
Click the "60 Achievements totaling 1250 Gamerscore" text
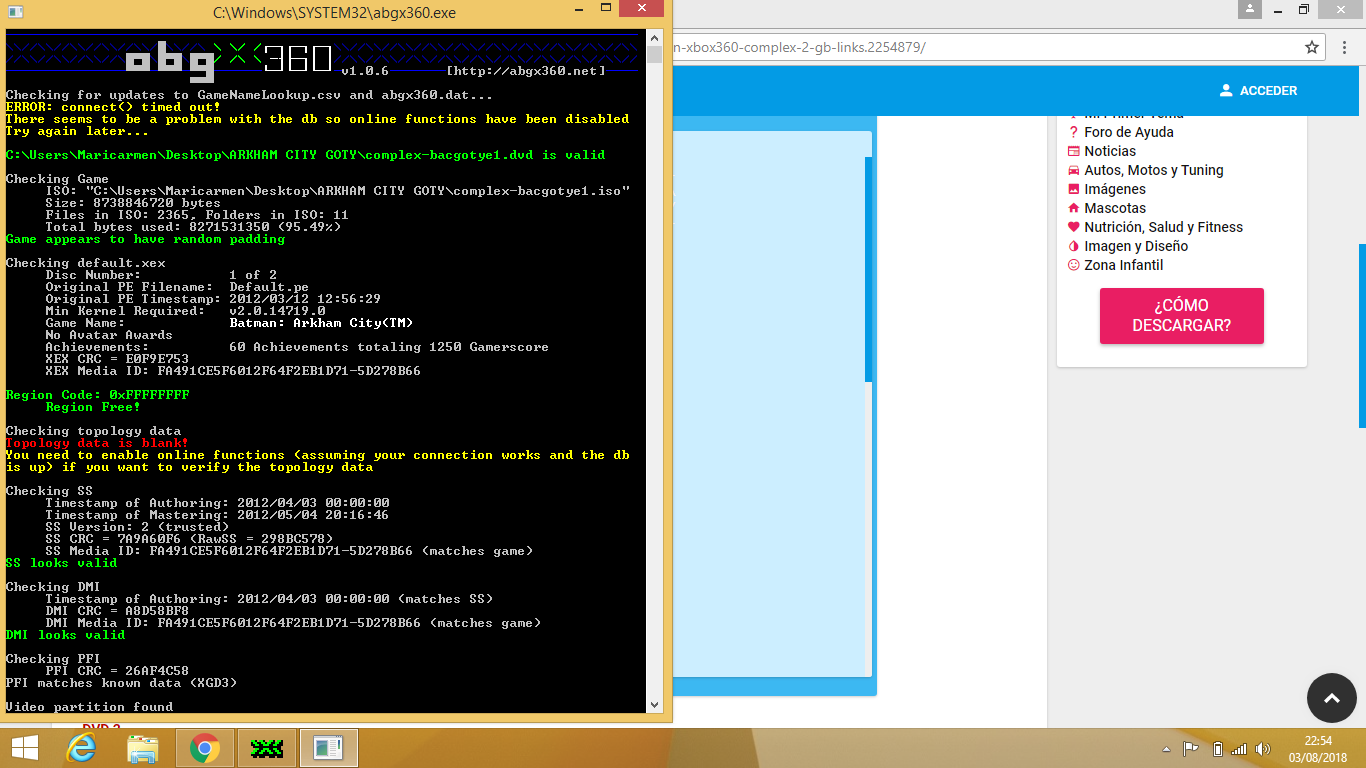389,347
